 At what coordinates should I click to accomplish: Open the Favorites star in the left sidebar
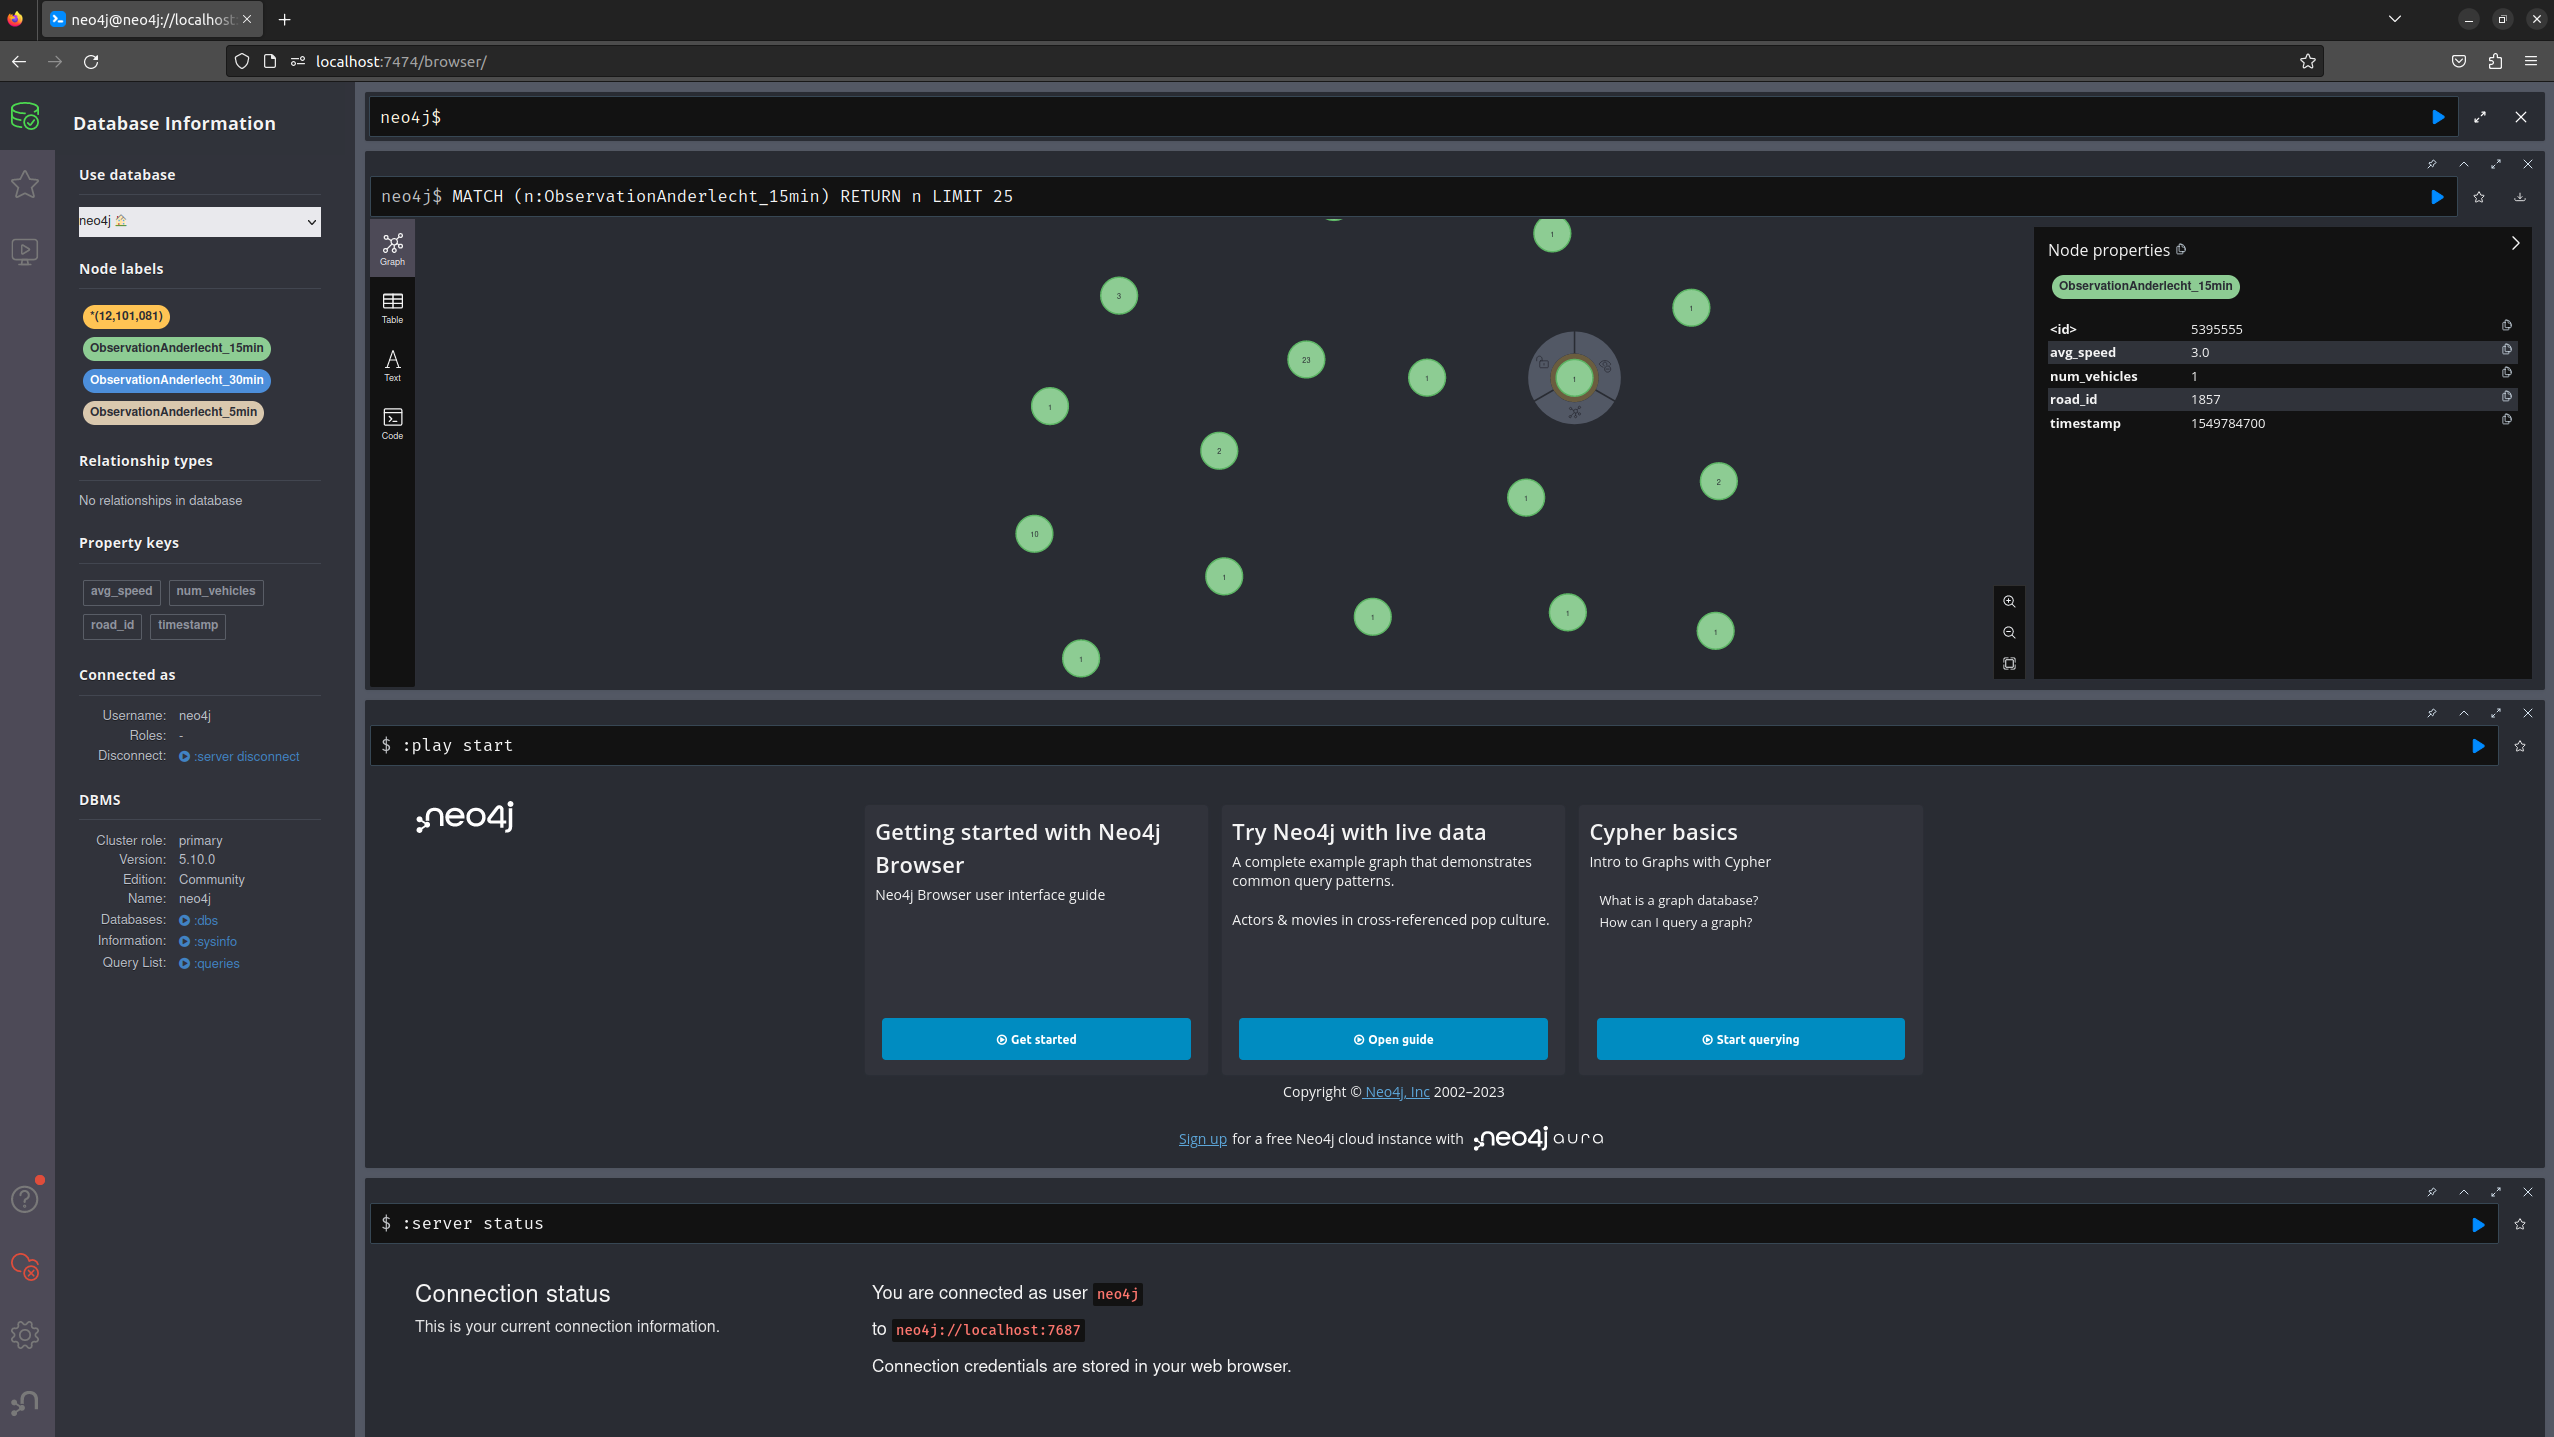pyautogui.click(x=25, y=184)
